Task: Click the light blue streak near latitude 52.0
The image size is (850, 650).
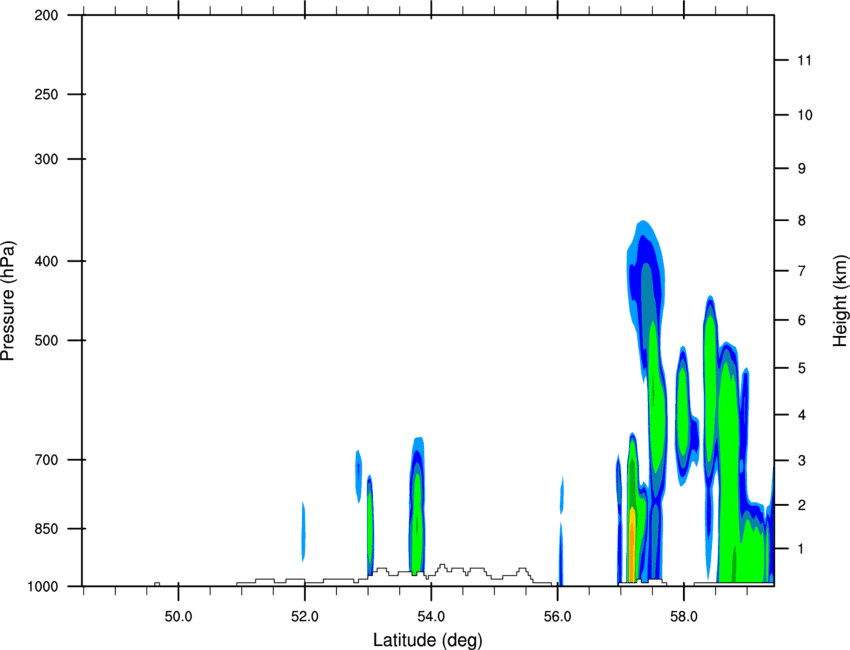Action: 304,532
